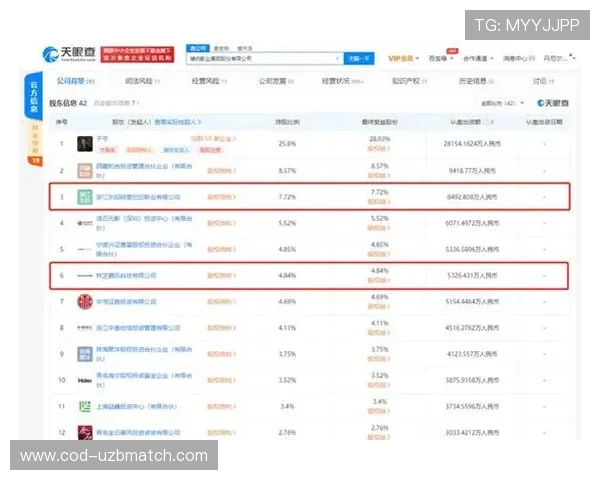The height and width of the screenshot is (480, 600).
Task: Open the equity chain link under 28.02%
Action: pos(379,149)
